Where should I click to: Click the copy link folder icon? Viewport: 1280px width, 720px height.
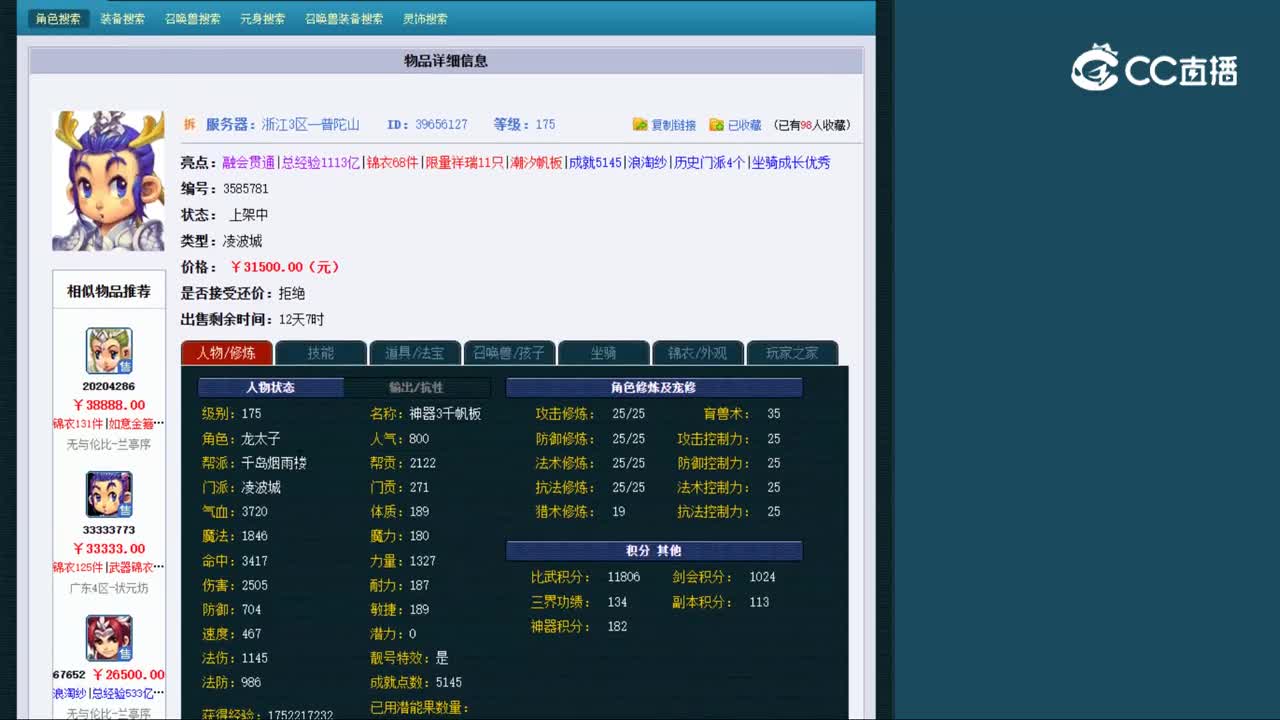pos(640,124)
